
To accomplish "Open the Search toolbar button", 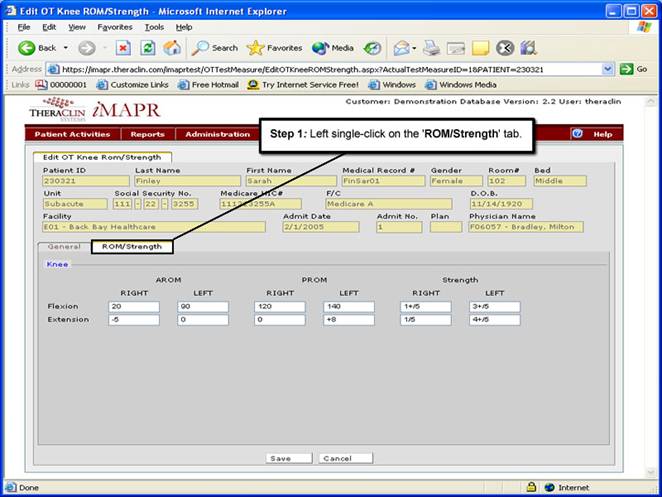I will point(215,47).
